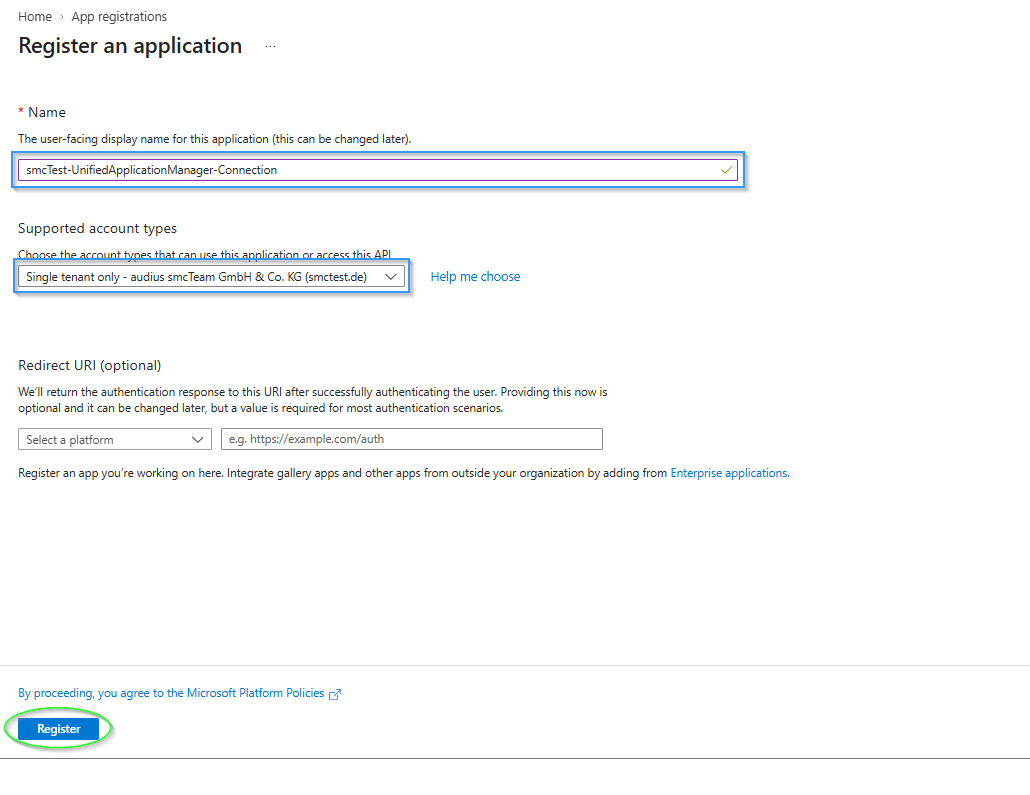The image size is (1030, 795).
Task: Open the Select a platform dropdown
Action: [x=115, y=440]
